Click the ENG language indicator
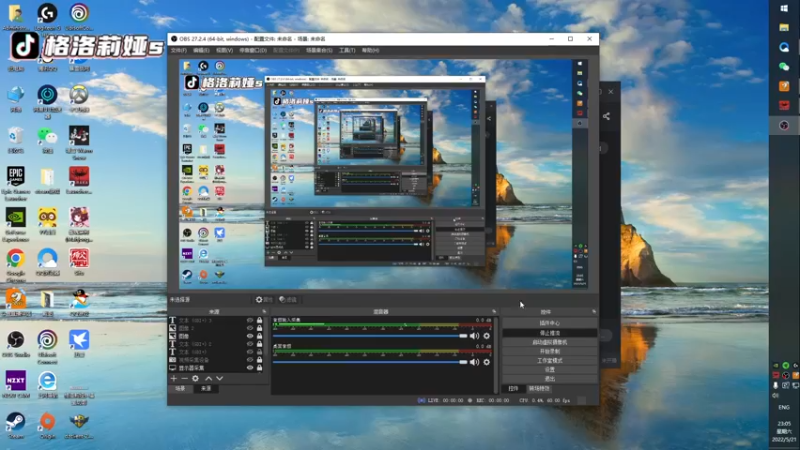Screen dimensions: 800x450 [x=784, y=407]
